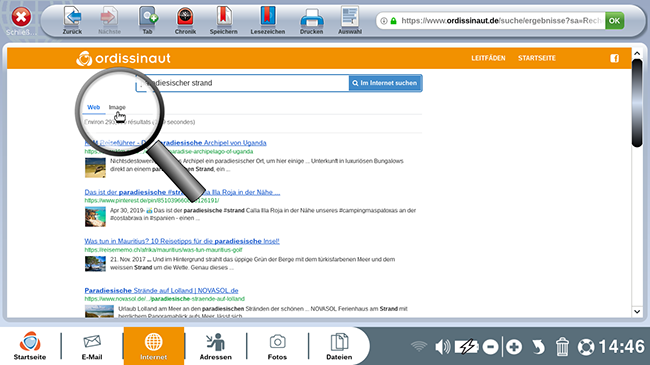Open the Chronik history icon
Screen dimensions: 650x365
click(185, 17)
